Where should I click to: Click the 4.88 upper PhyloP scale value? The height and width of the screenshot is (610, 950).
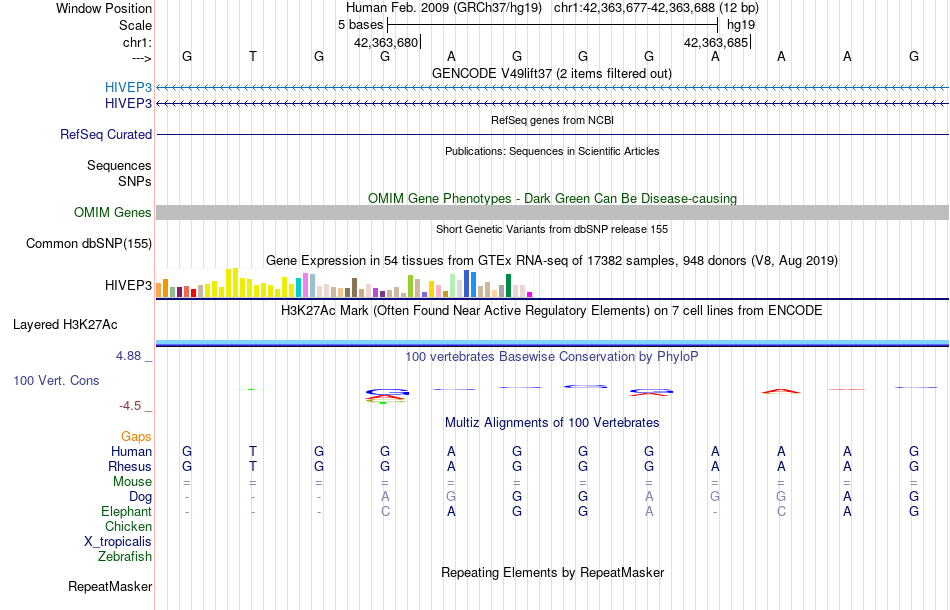click(128, 356)
